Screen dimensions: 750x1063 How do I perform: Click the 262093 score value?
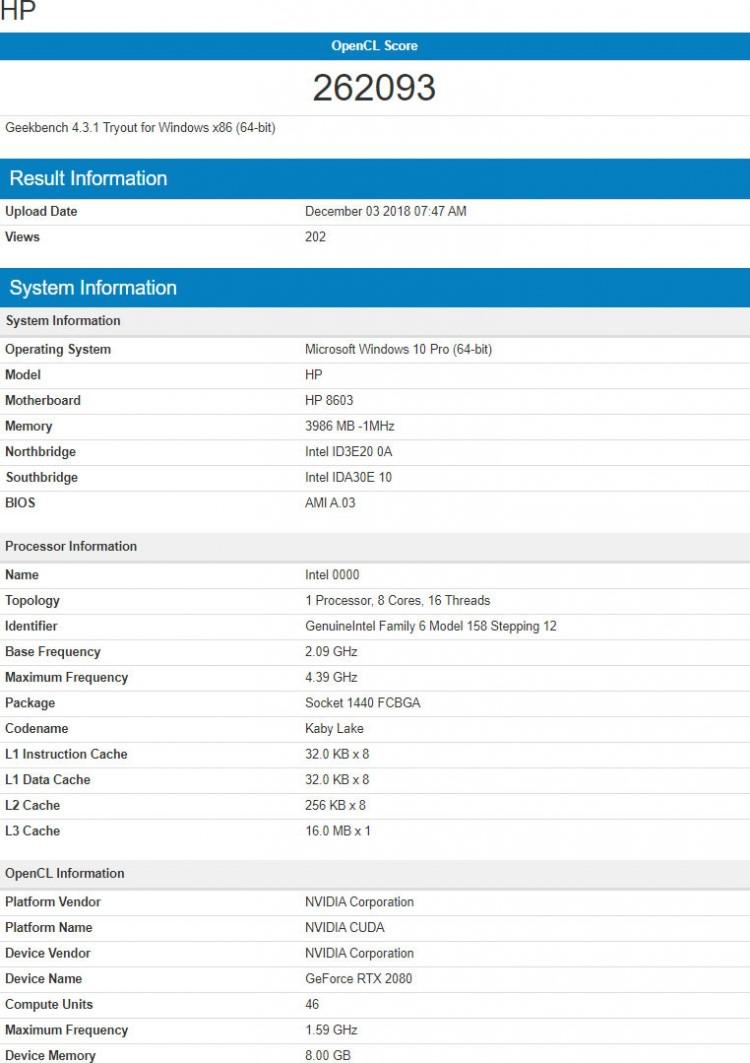click(x=374, y=88)
